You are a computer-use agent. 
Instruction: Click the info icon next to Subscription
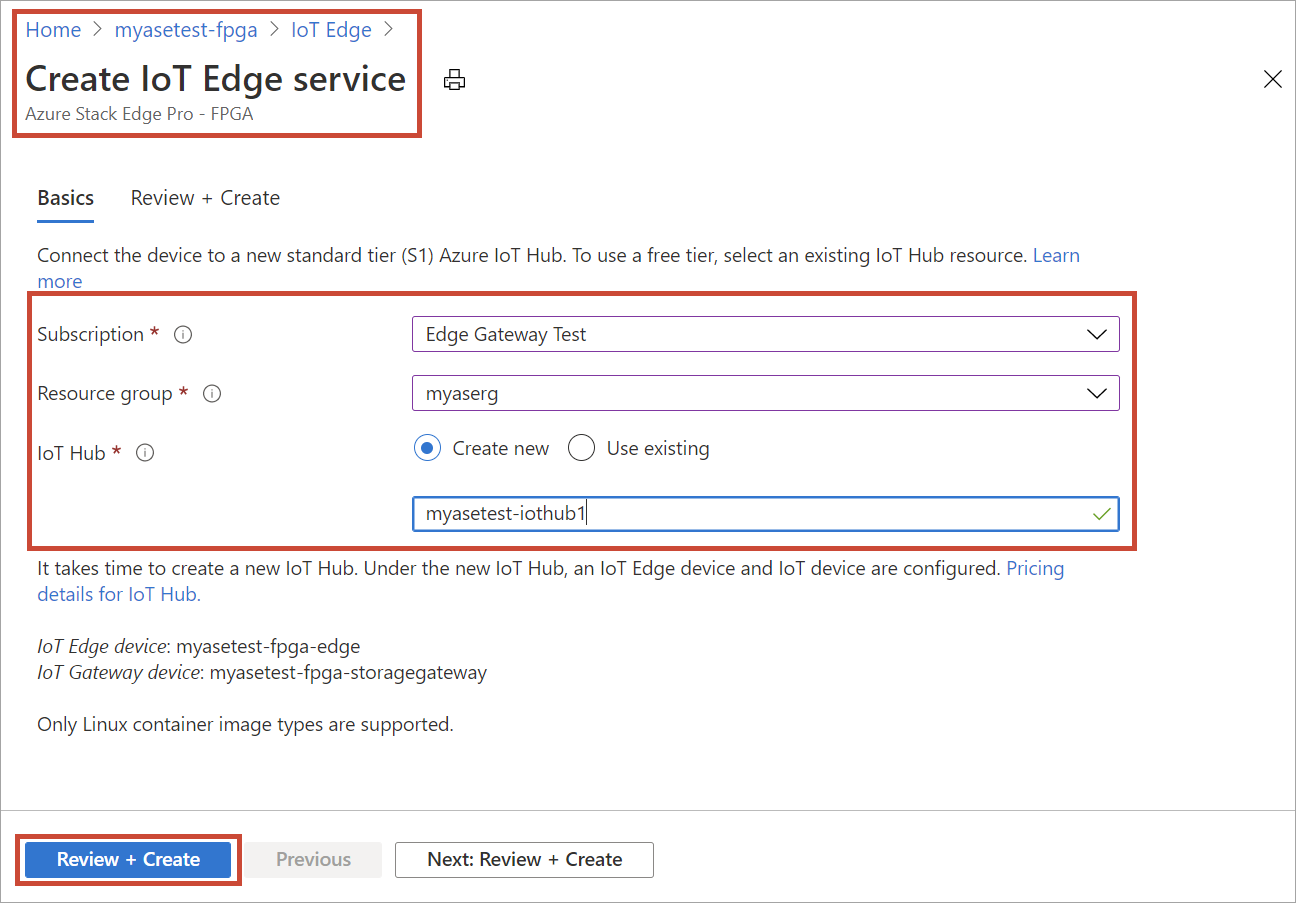point(183,335)
